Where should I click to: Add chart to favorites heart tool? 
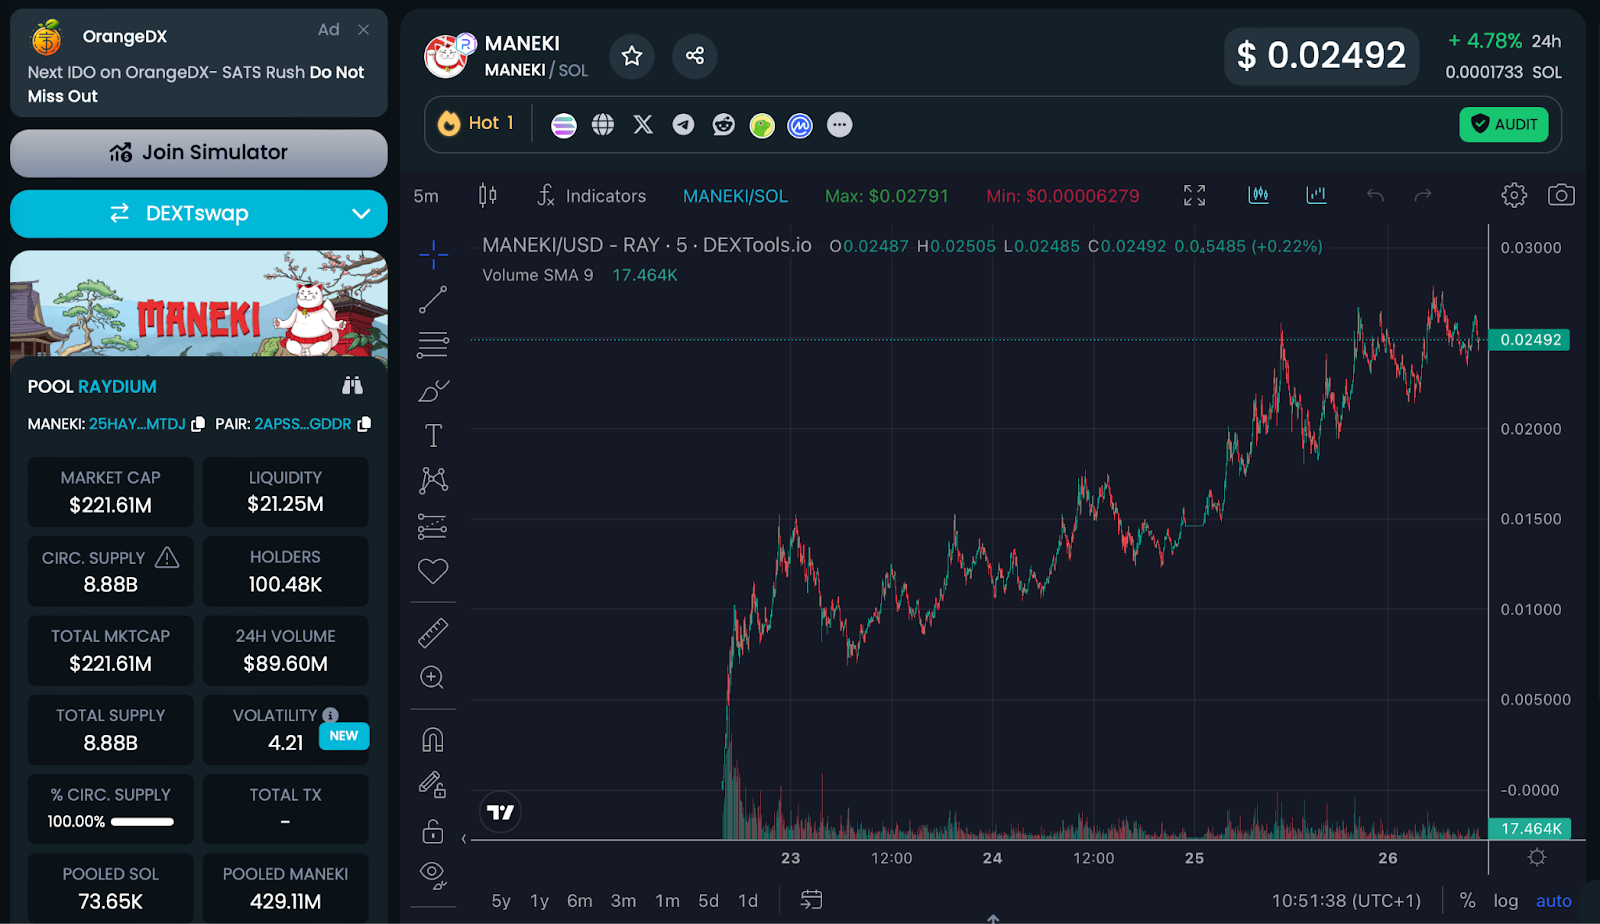tap(433, 571)
